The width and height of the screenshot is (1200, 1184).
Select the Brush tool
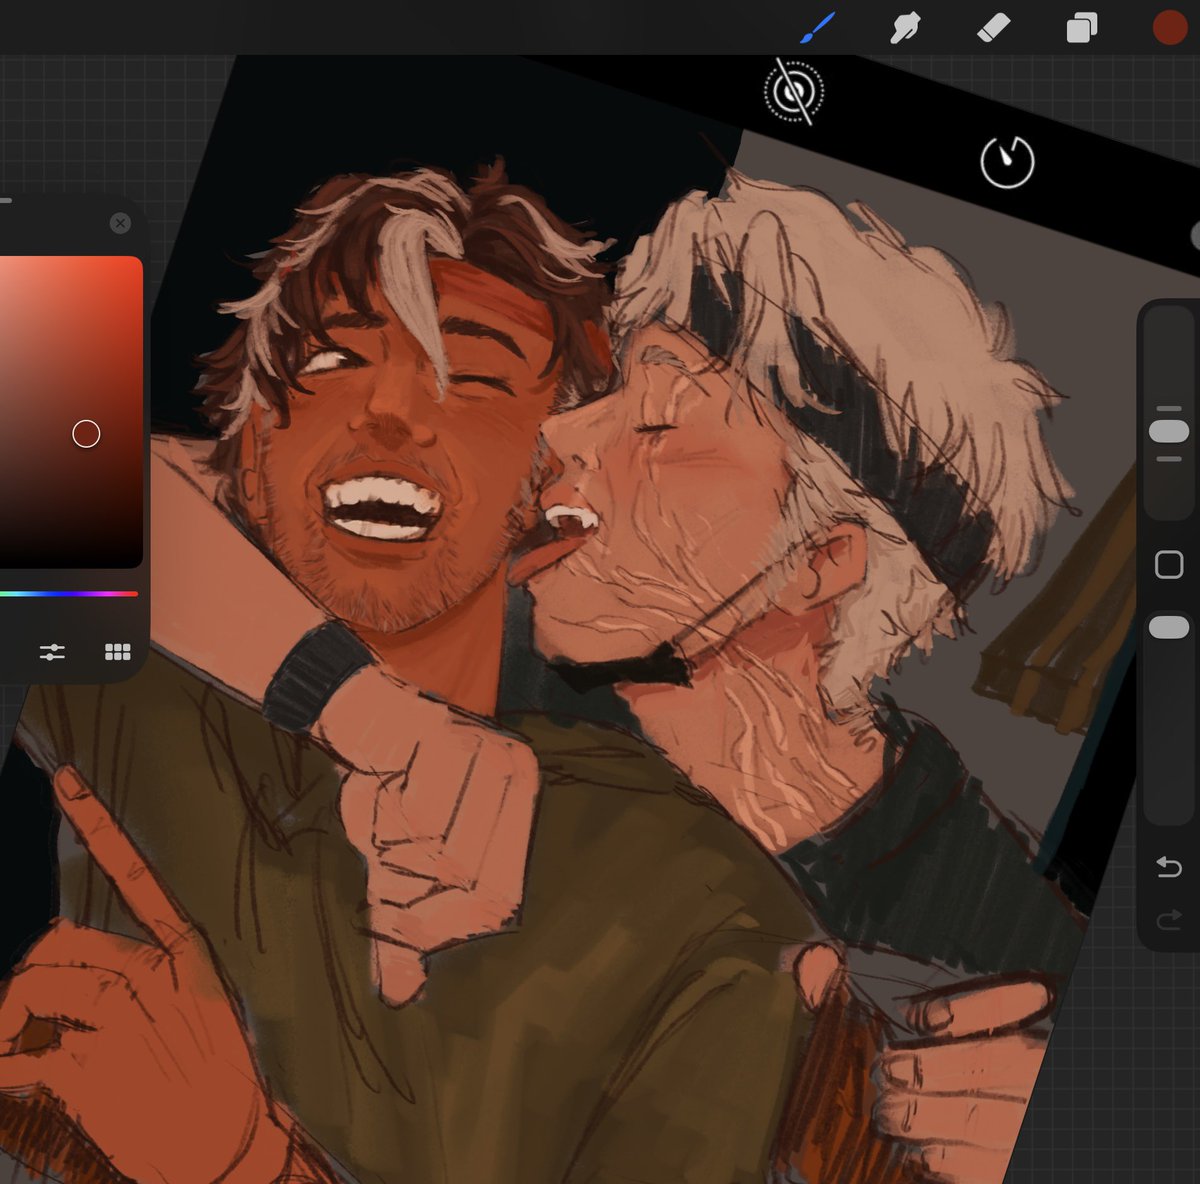click(817, 28)
